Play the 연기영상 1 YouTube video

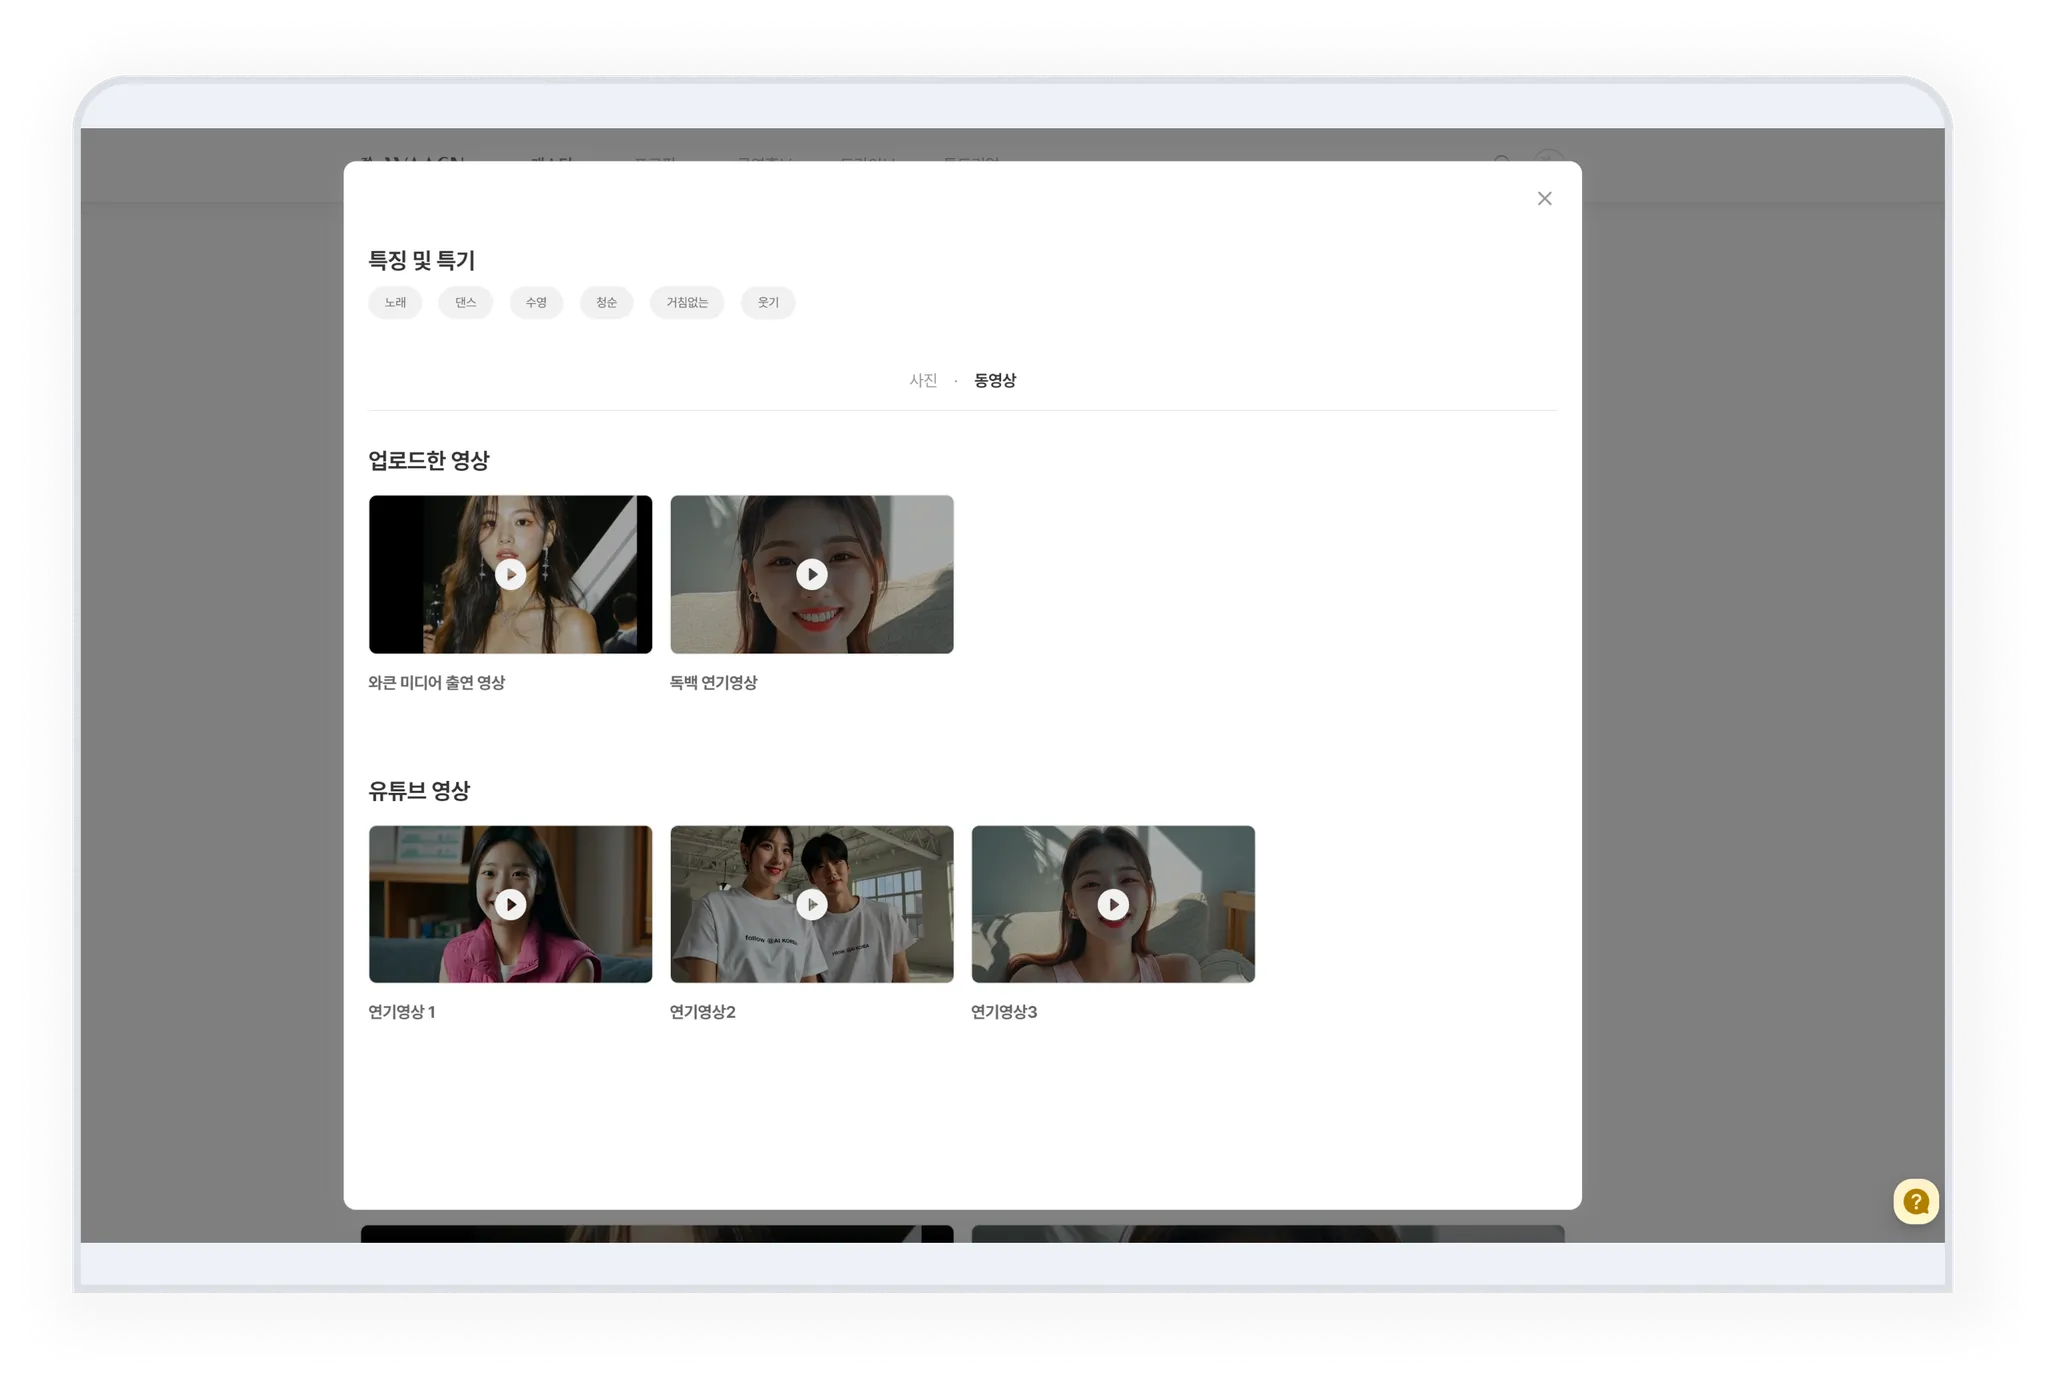click(510, 904)
